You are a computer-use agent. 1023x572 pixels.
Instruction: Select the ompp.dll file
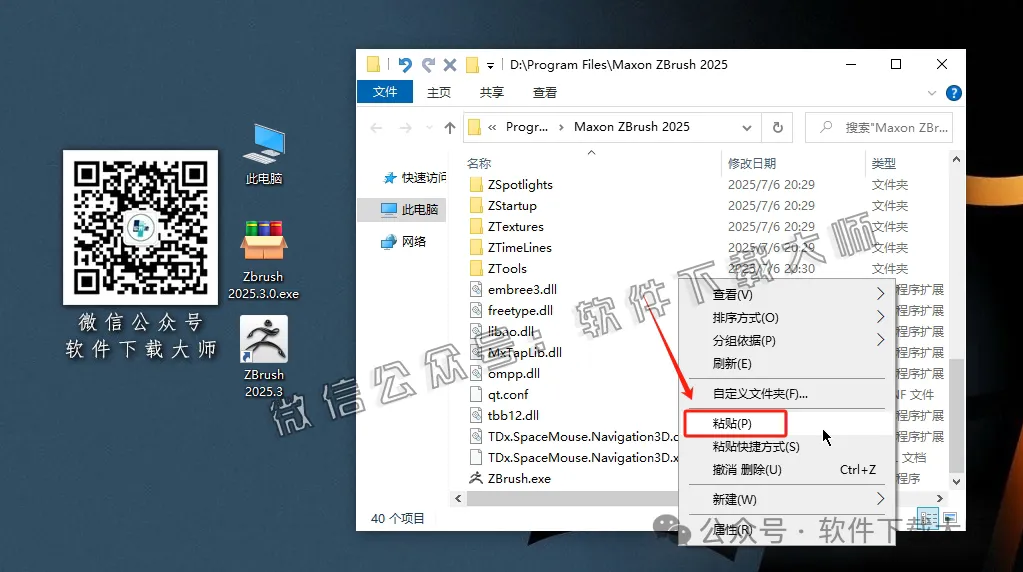point(513,374)
